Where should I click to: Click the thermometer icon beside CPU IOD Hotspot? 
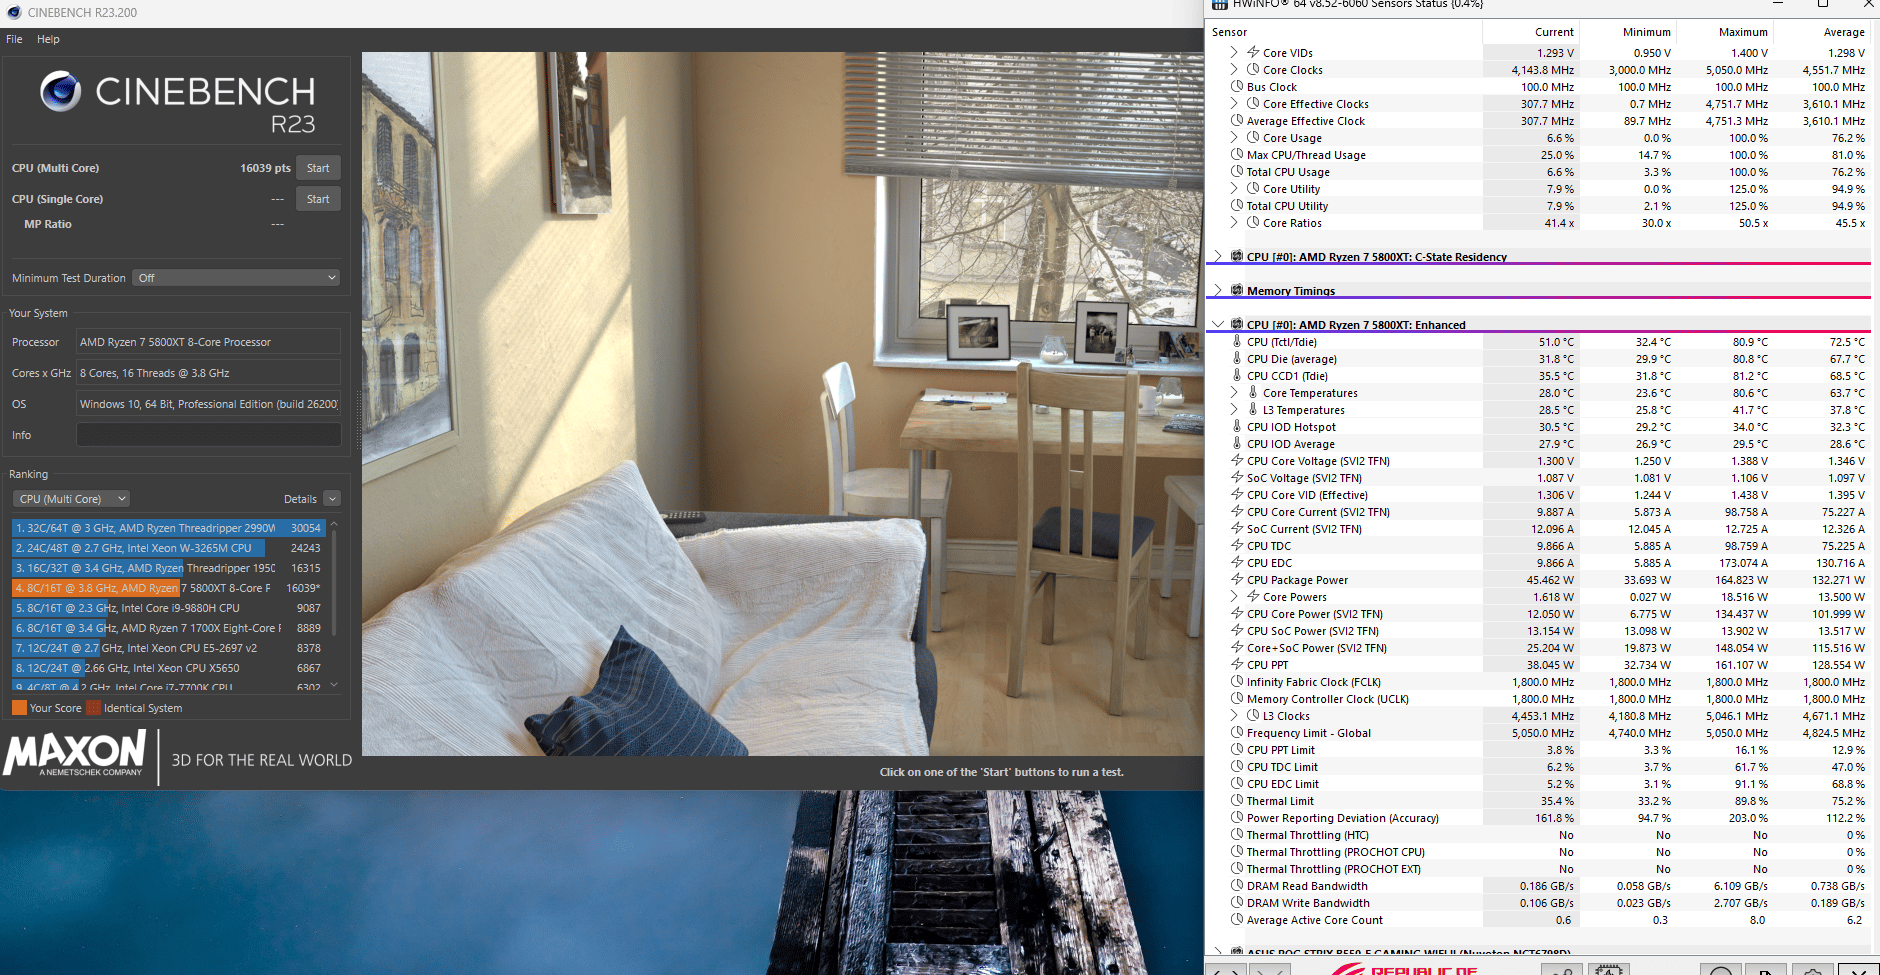tap(1237, 427)
